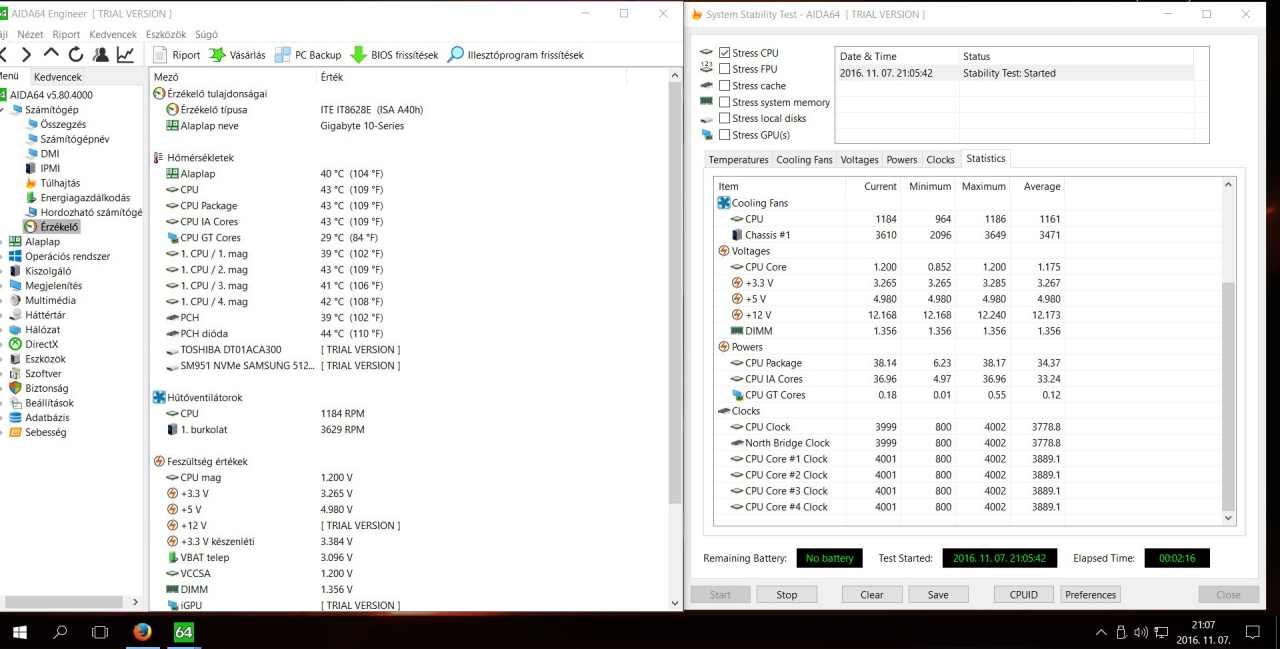Open Illesztőprogram frissítések driver updates

click(x=515, y=55)
